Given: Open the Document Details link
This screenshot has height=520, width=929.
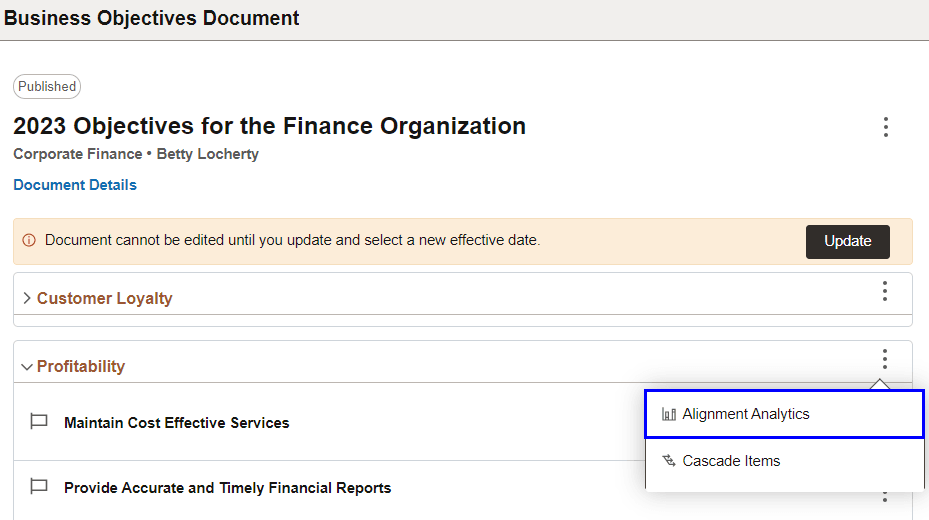Looking at the screenshot, I should 75,185.
